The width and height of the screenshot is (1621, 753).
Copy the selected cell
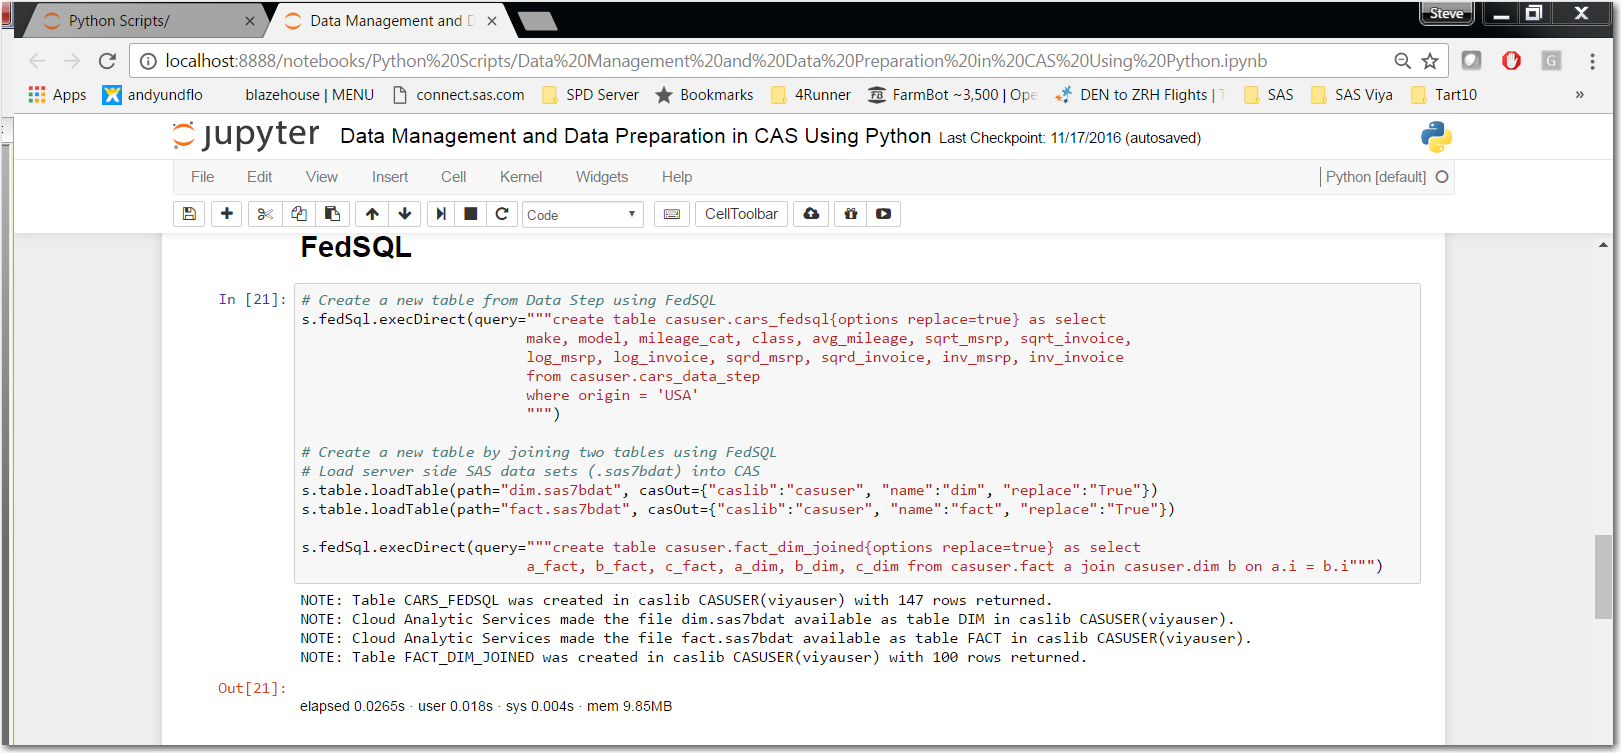[299, 214]
